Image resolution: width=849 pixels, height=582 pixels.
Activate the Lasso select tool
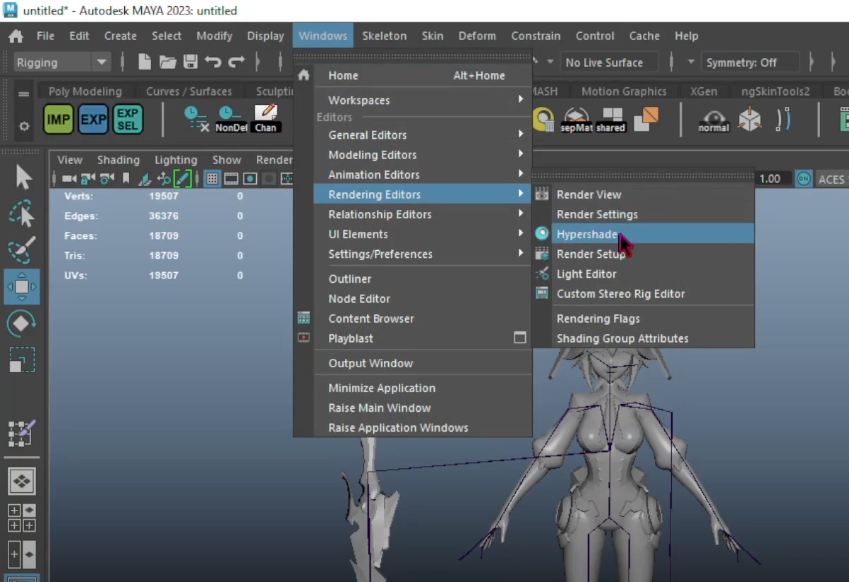pyautogui.click(x=22, y=214)
